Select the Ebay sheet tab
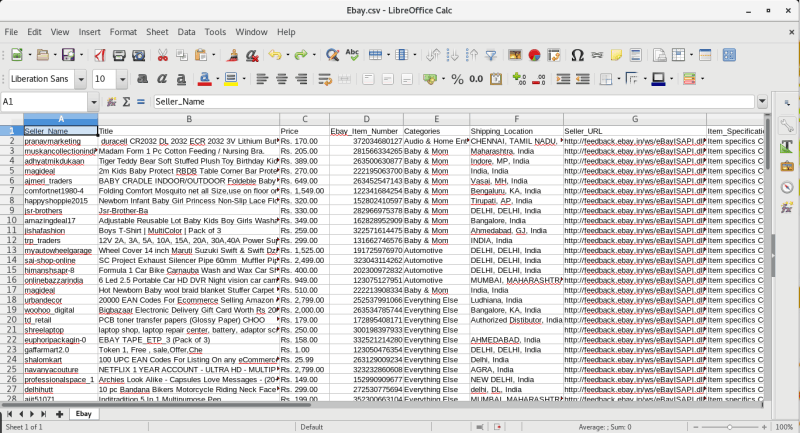The height and width of the screenshot is (433, 800). (85, 413)
